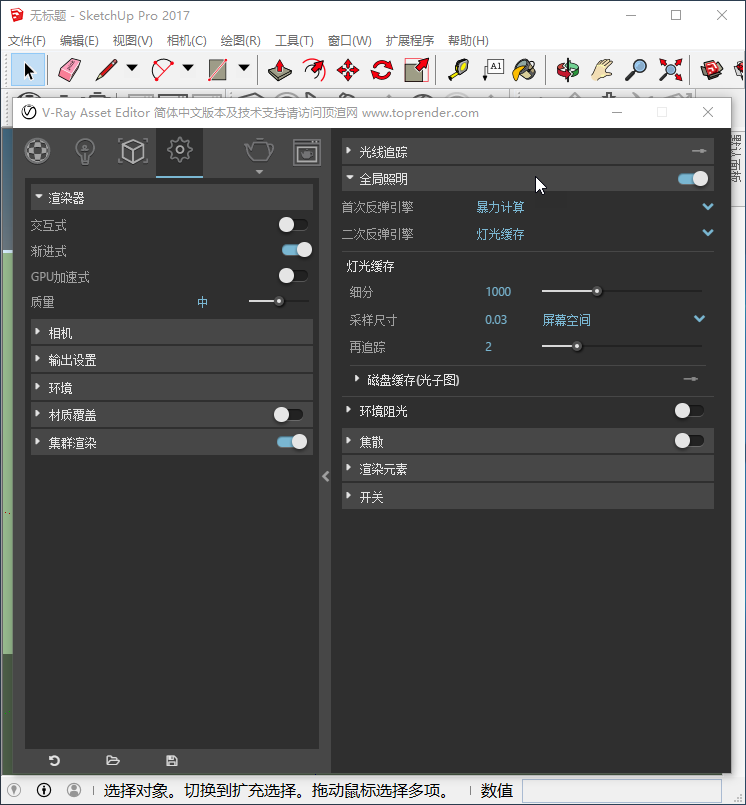Toggle the 材质覆盖 material override switch
Image resolution: width=746 pixels, height=805 pixels.
(289, 414)
